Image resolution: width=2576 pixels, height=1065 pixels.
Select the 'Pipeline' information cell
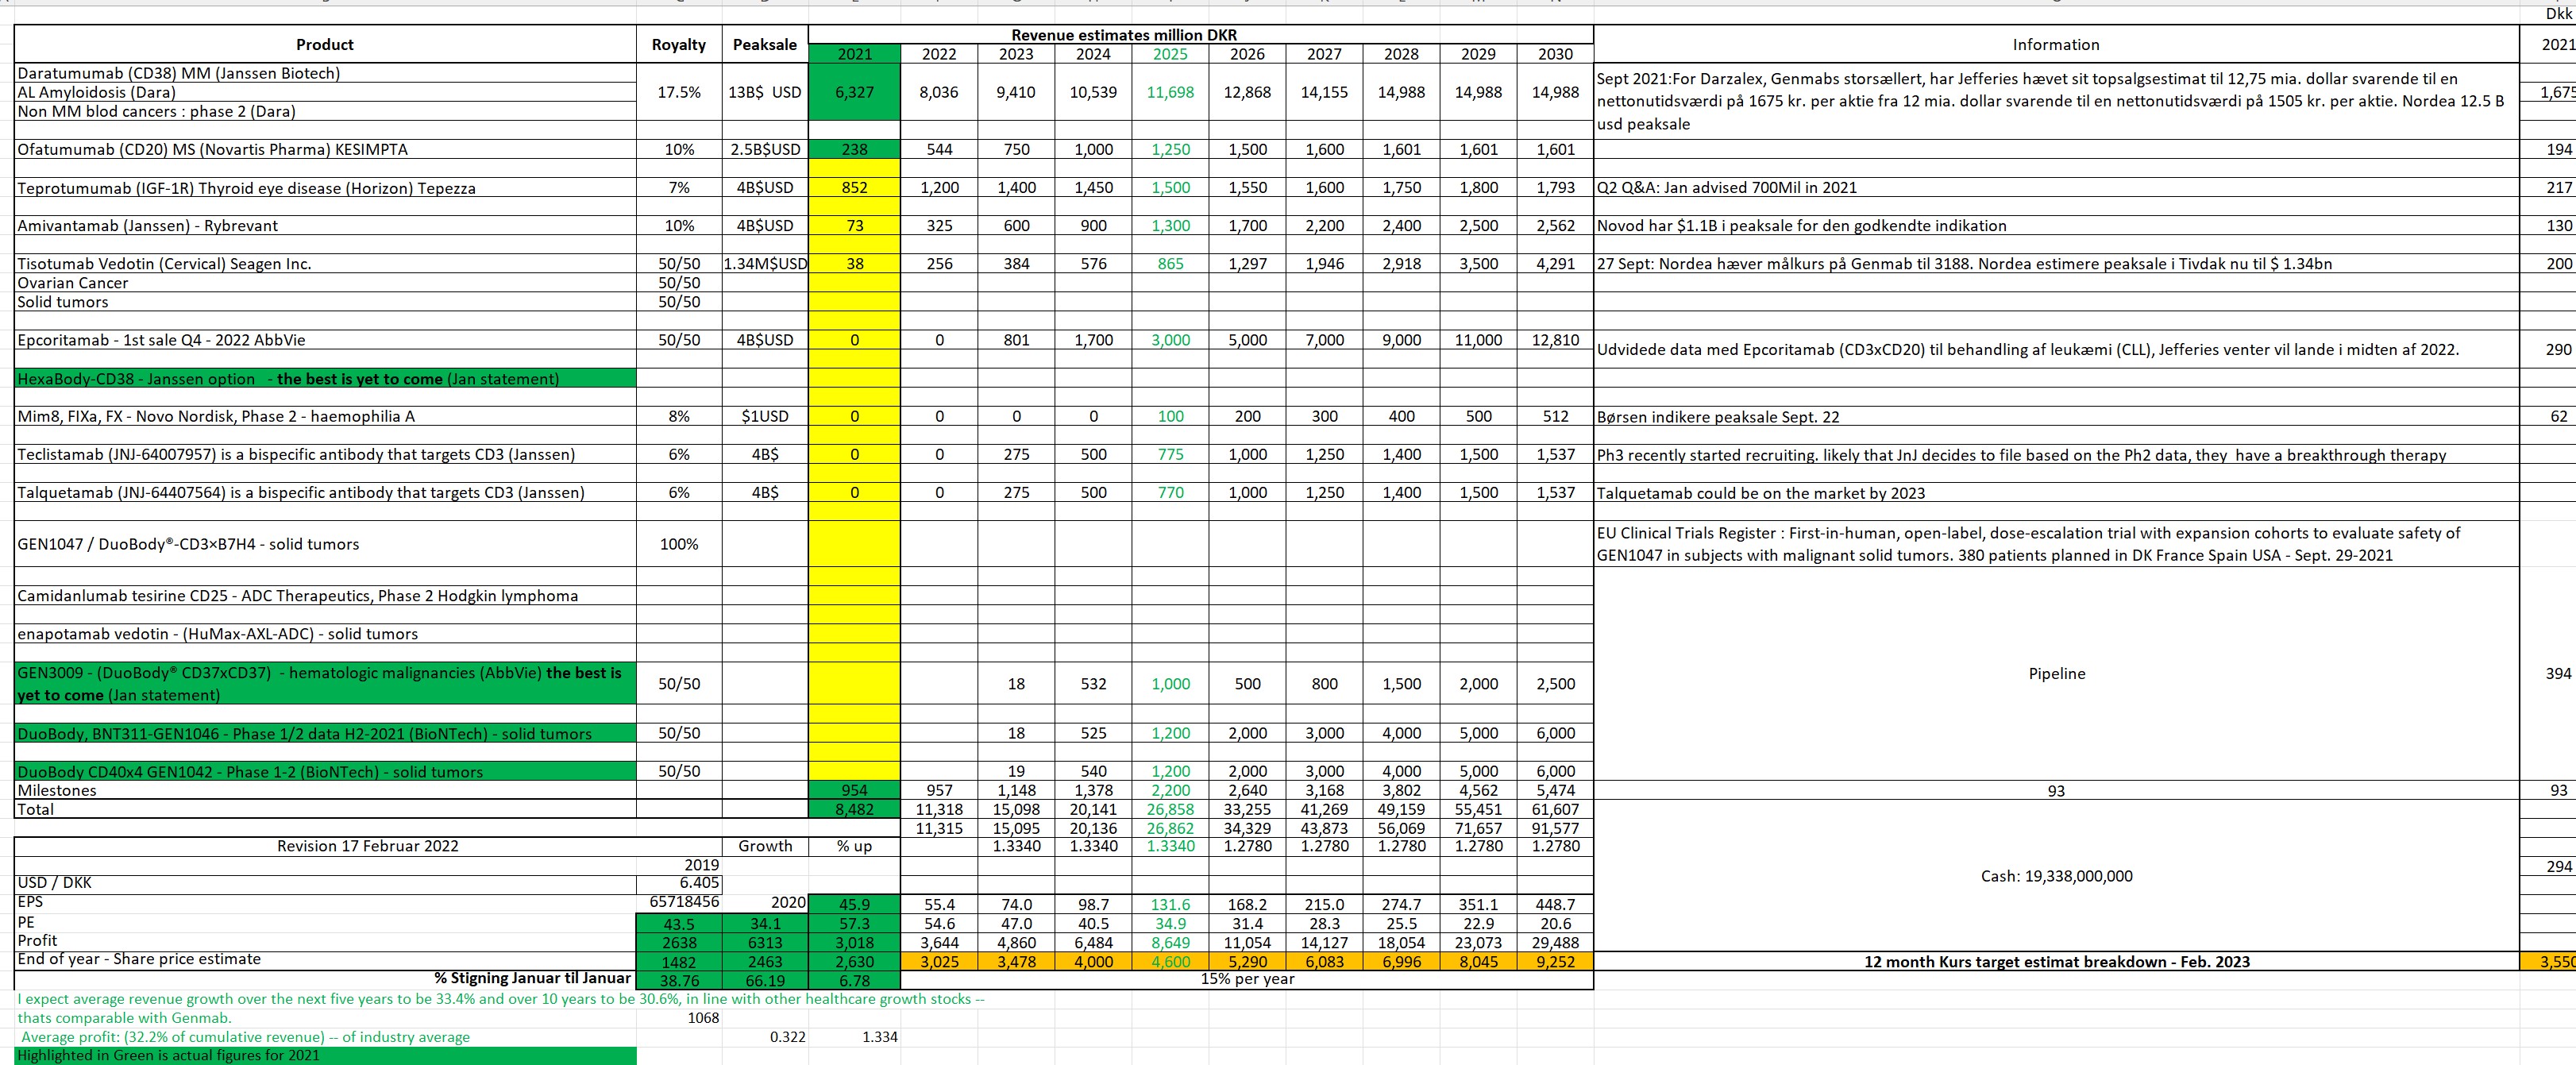pos(2056,674)
